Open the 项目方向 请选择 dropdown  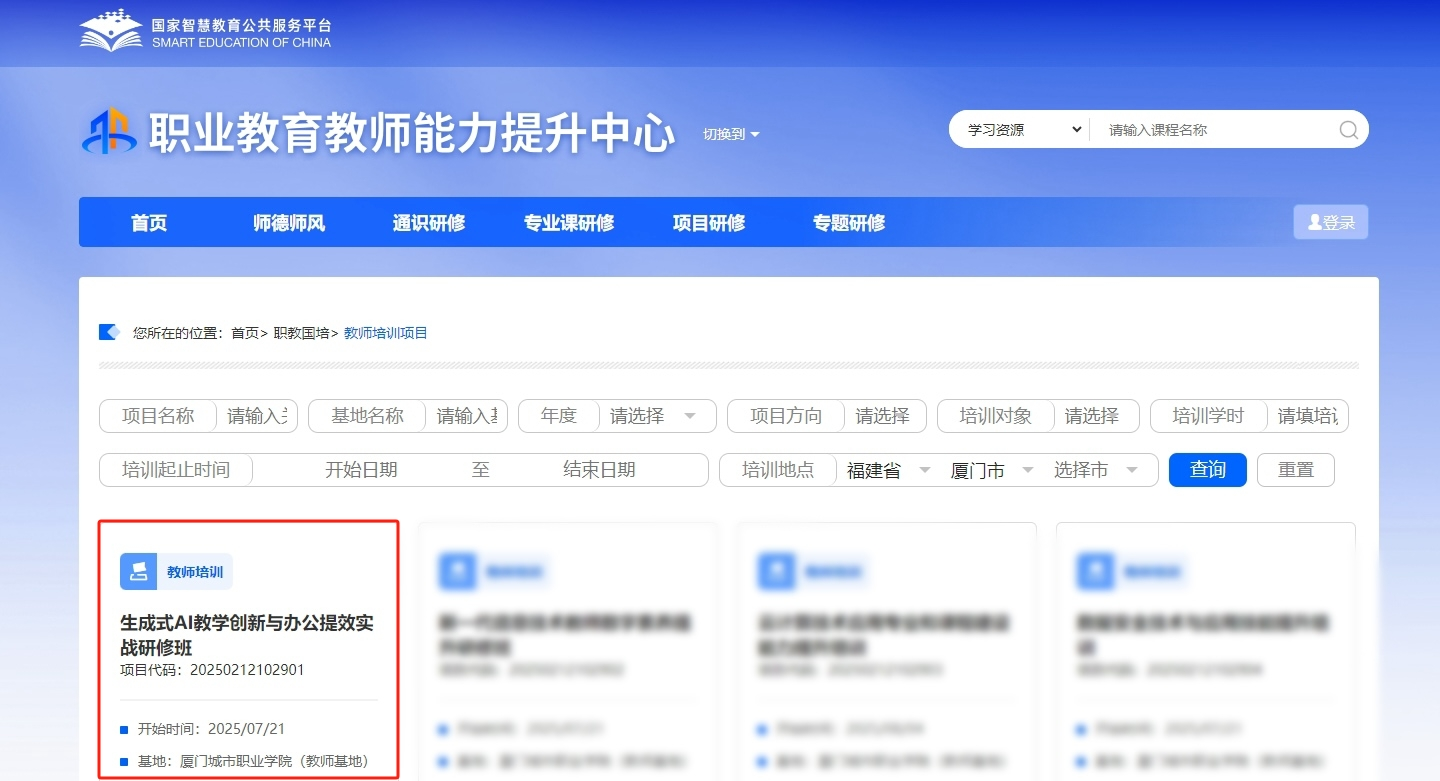point(884,416)
